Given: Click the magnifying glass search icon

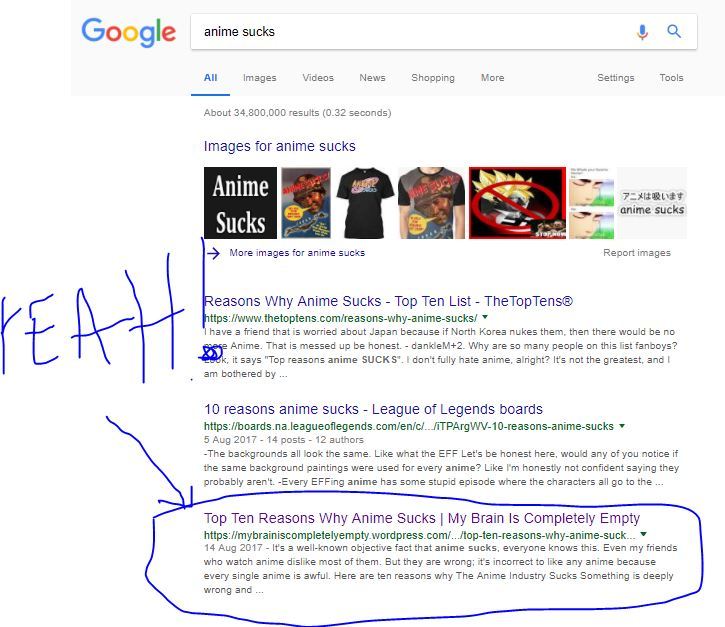Looking at the screenshot, I should pyautogui.click(x=674, y=31).
